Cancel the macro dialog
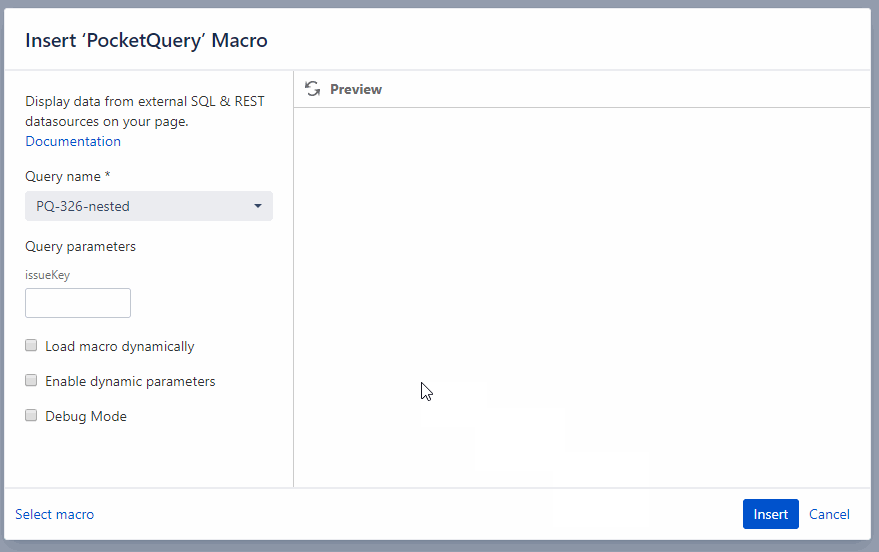 click(x=829, y=514)
